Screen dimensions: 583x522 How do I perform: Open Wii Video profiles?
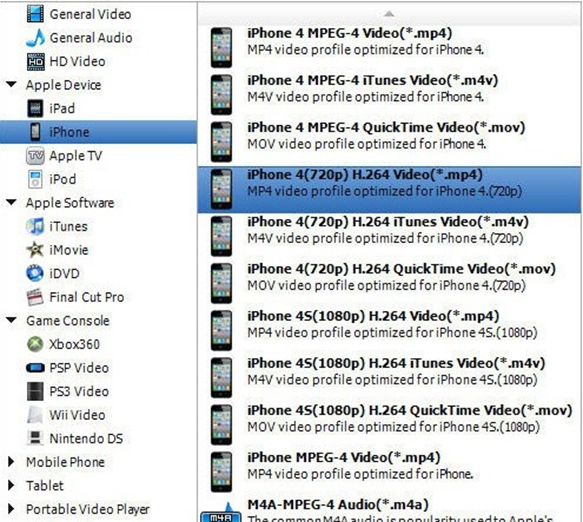(x=77, y=415)
